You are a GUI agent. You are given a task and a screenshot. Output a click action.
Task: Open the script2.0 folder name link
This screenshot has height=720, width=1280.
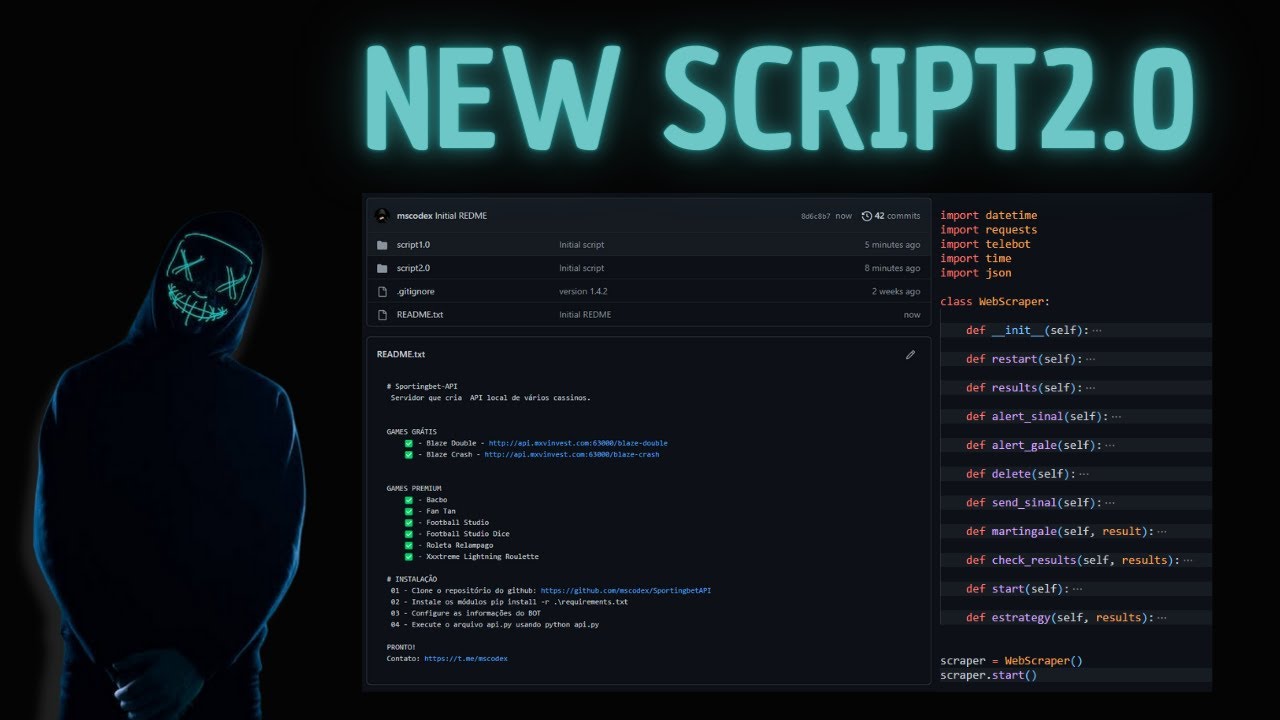[x=413, y=268]
